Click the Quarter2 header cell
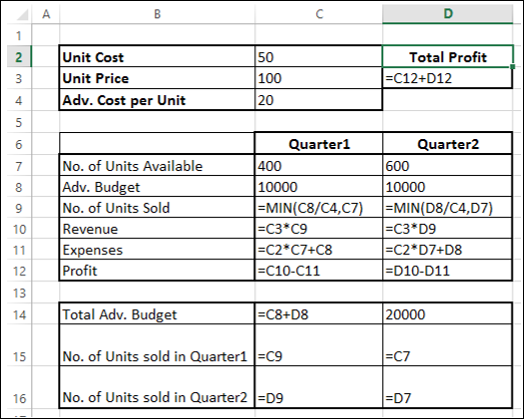Image resolution: width=524 pixels, height=419 pixels. pos(447,144)
